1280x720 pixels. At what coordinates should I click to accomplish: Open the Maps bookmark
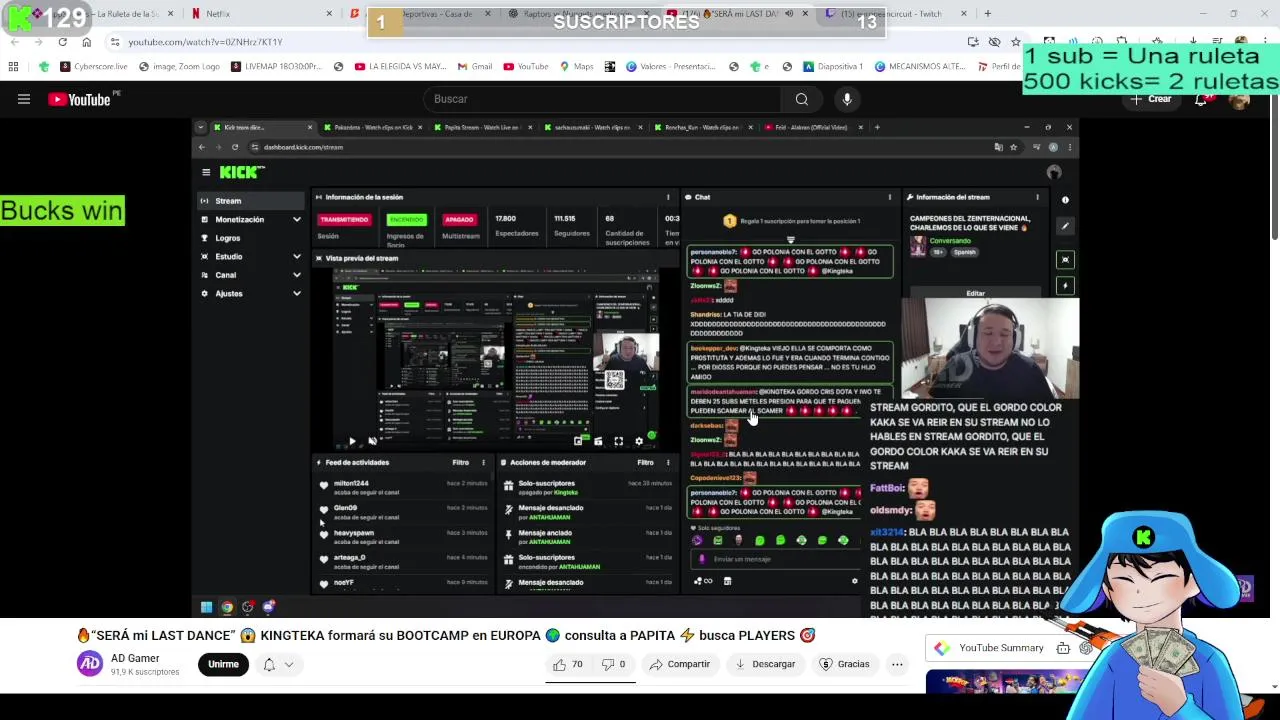coord(577,67)
